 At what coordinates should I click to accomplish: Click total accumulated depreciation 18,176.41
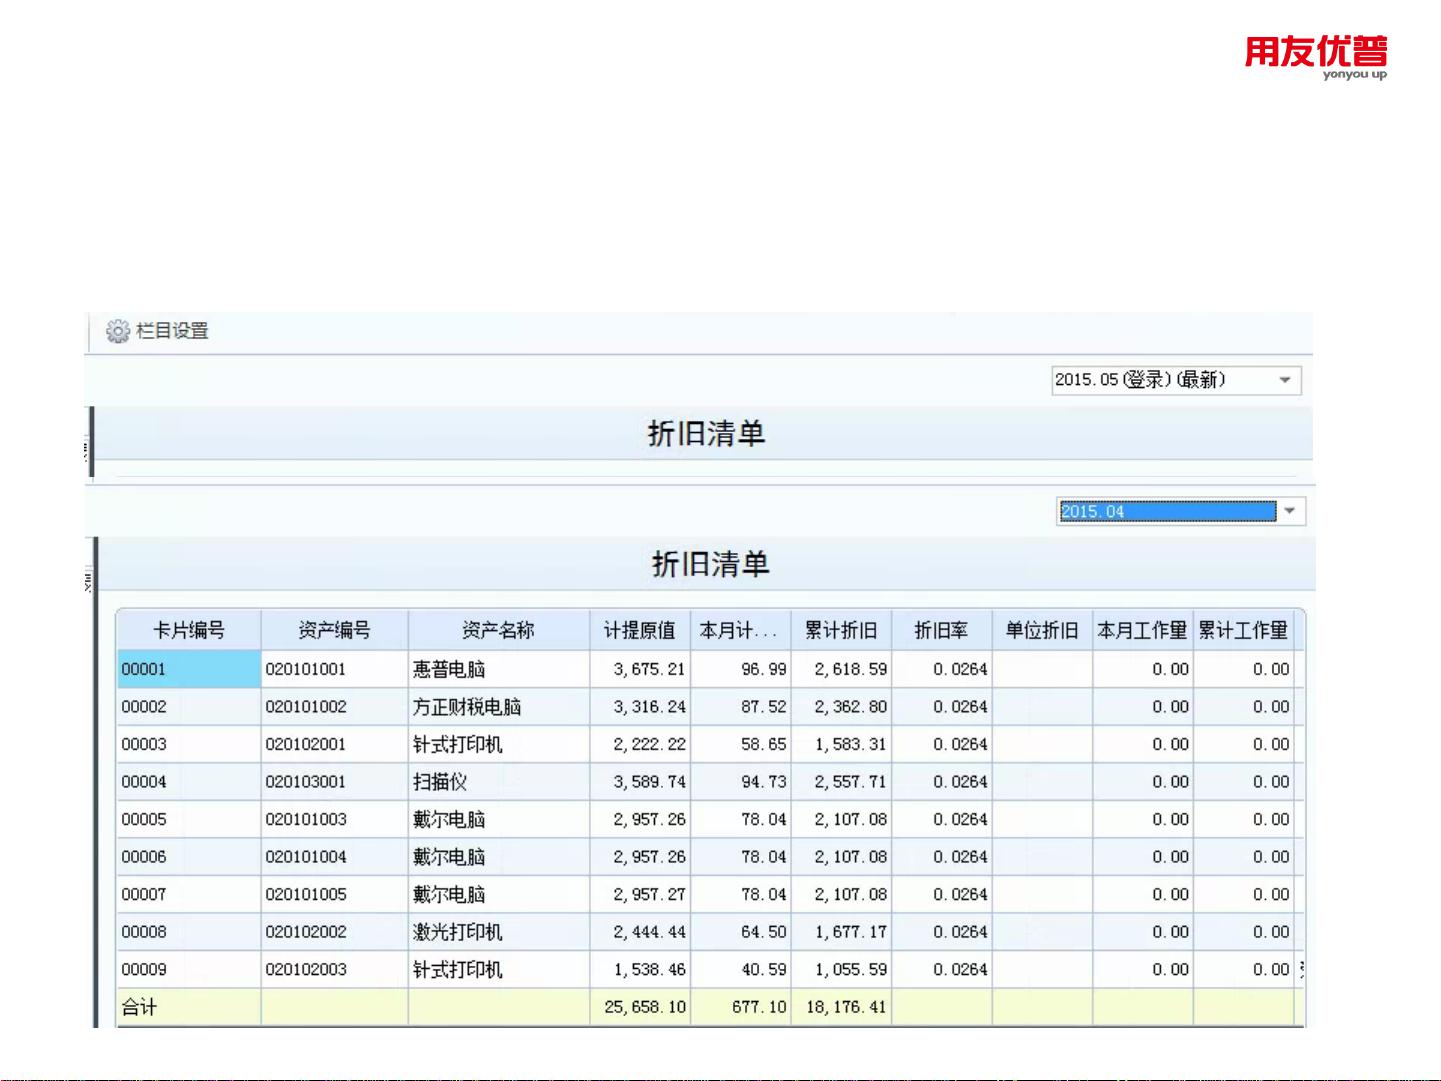(x=847, y=1007)
